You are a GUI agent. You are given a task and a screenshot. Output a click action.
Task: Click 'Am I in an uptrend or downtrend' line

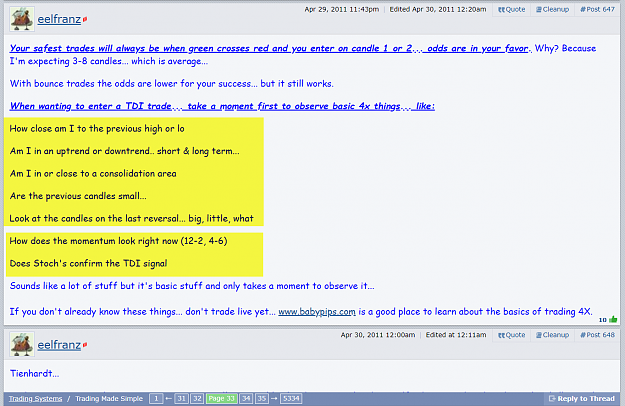tap(124, 151)
